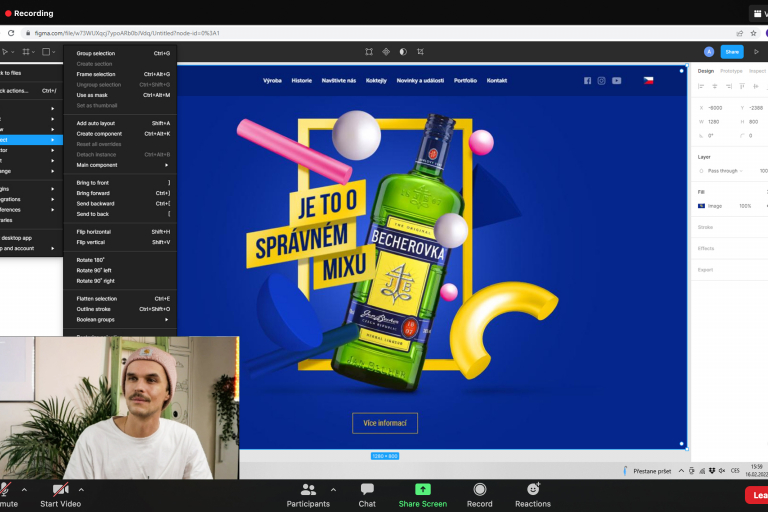
Task: Click the YouTube icon in the design
Action: [616, 81]
